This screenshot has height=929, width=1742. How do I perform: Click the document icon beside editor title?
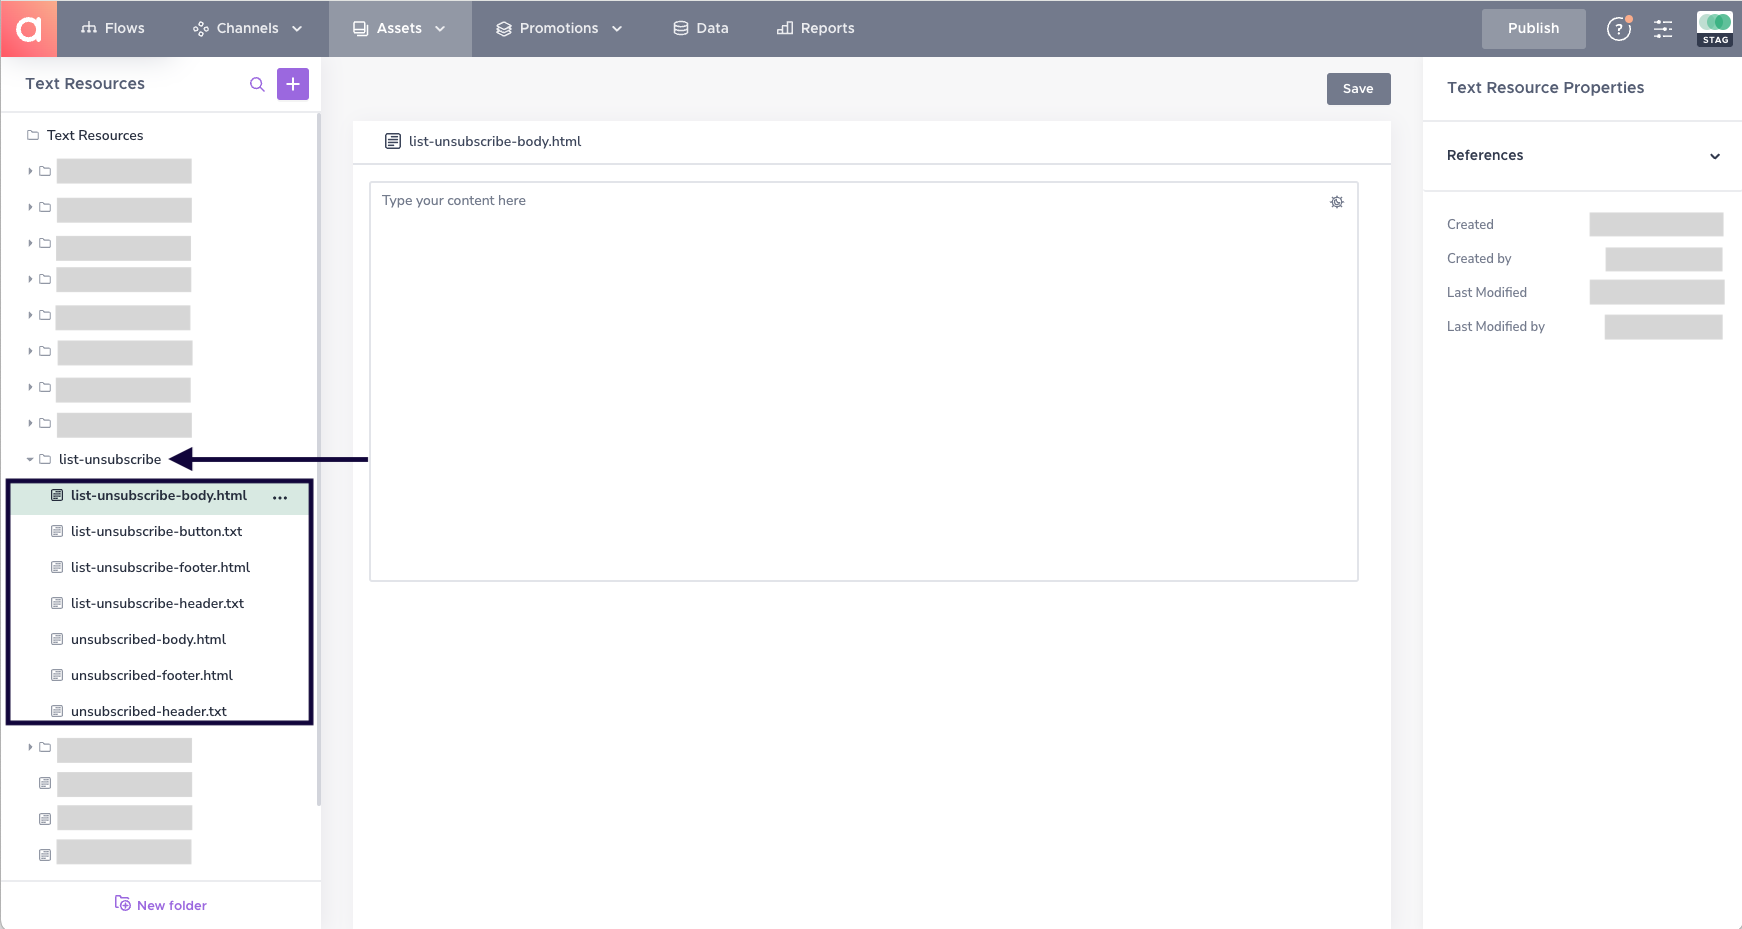(393, 141)
